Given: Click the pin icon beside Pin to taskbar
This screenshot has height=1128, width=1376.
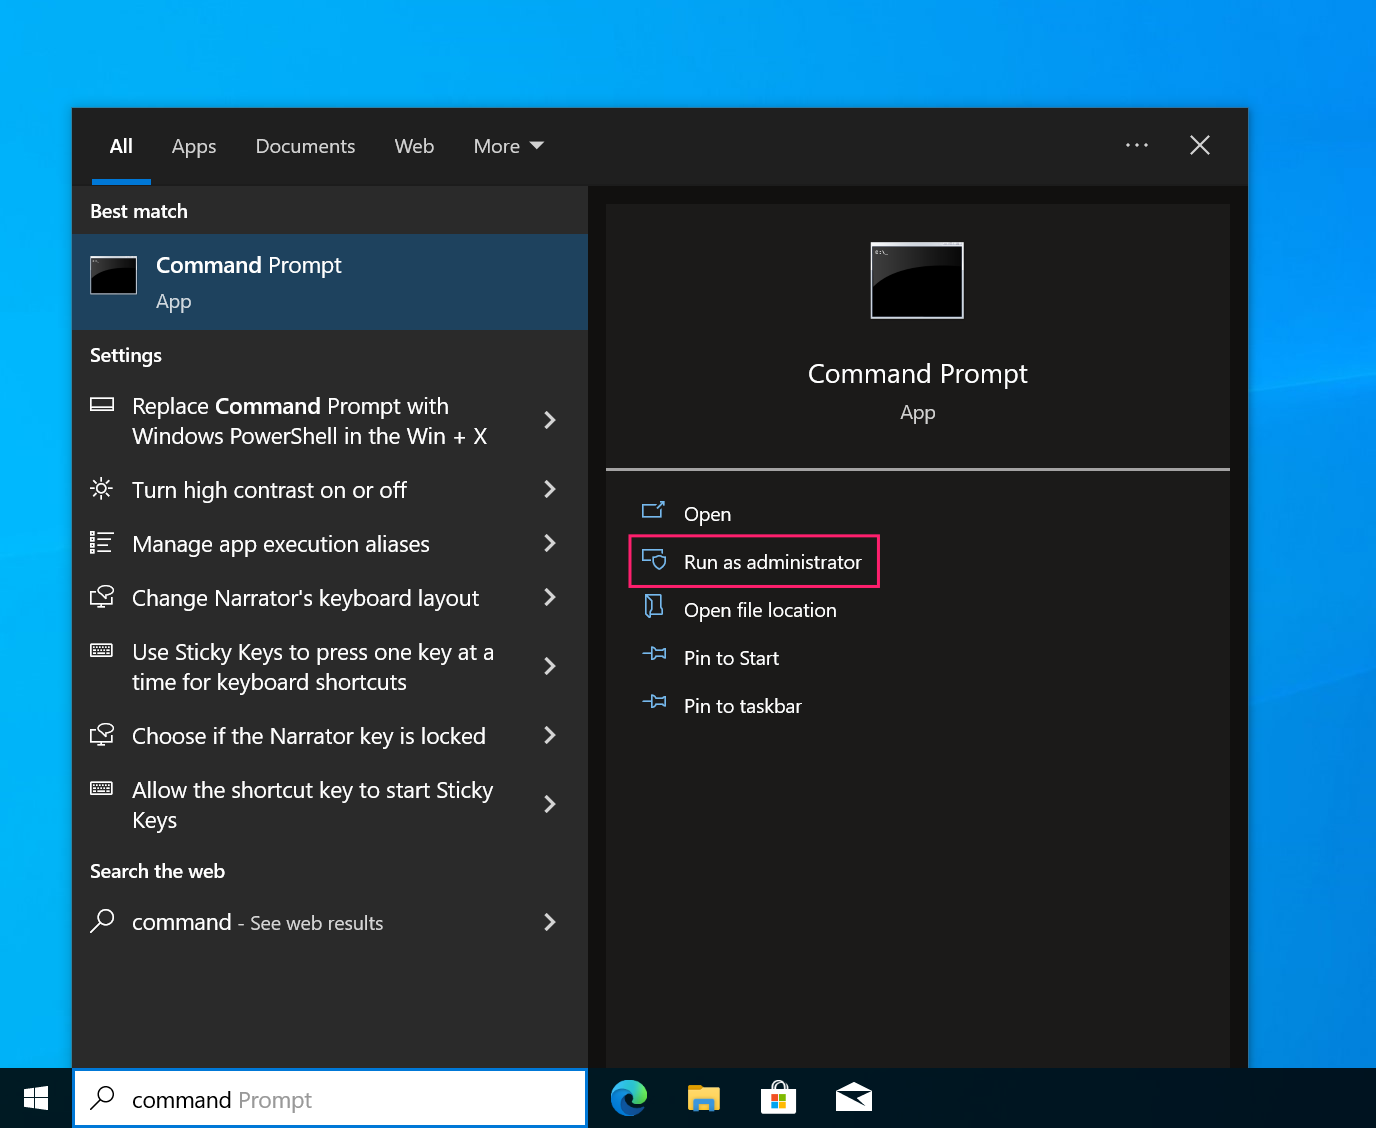Looking at the screenshot, I should 654,702.
